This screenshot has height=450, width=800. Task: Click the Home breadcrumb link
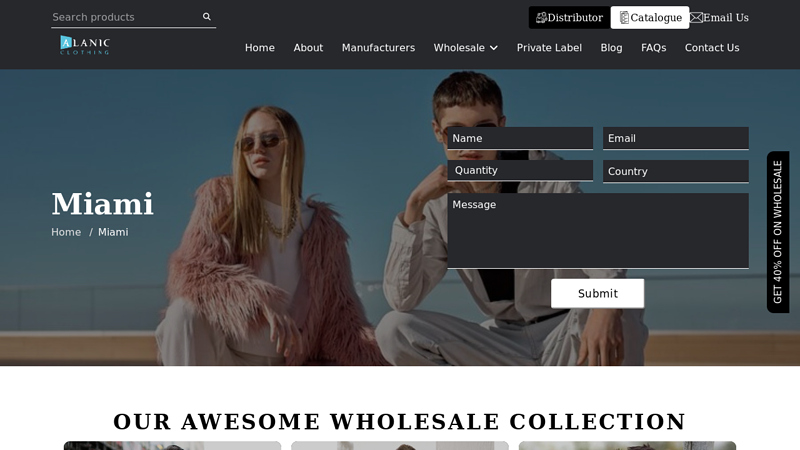[66, 232]
